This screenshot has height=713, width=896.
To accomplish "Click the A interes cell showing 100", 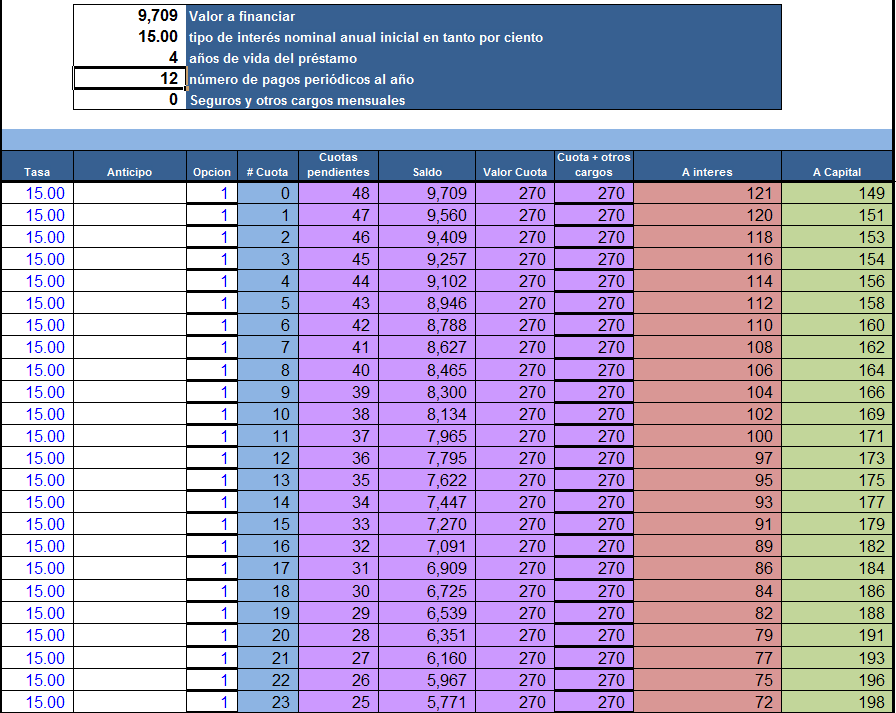I will (x=707, y=436).
